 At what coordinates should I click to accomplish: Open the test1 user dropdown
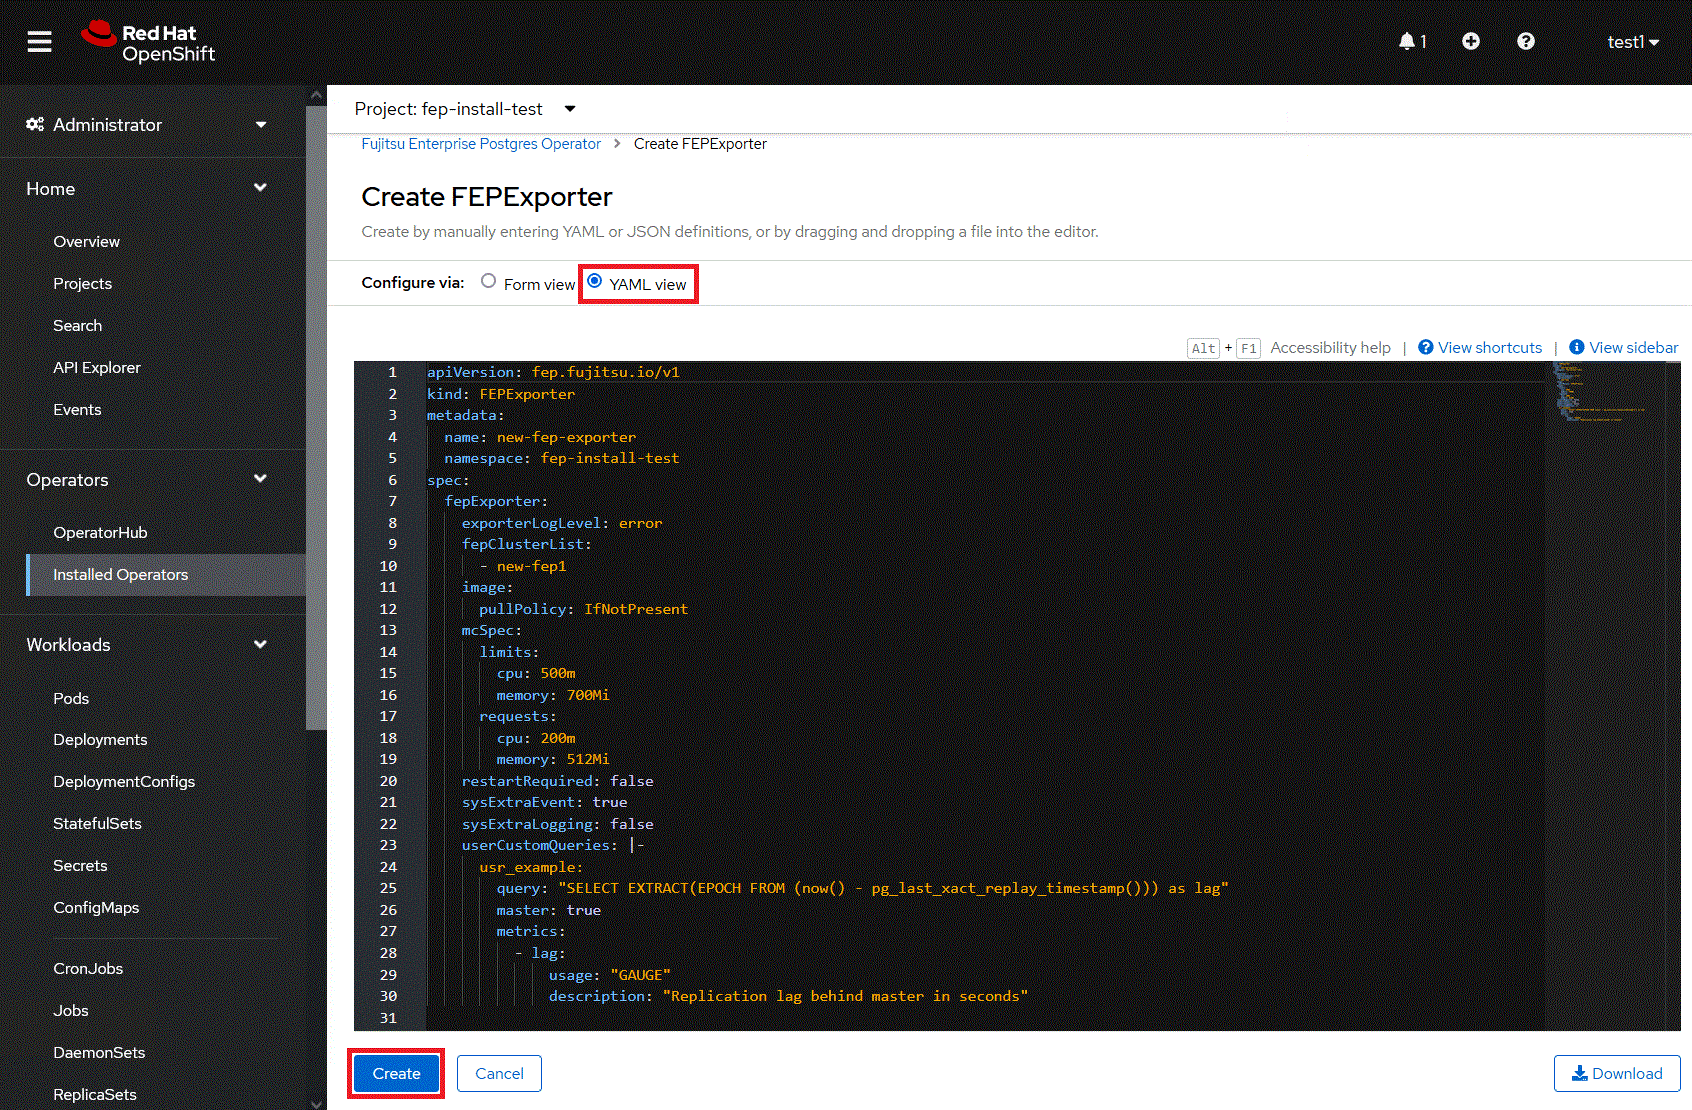[x=1632, y=42]
